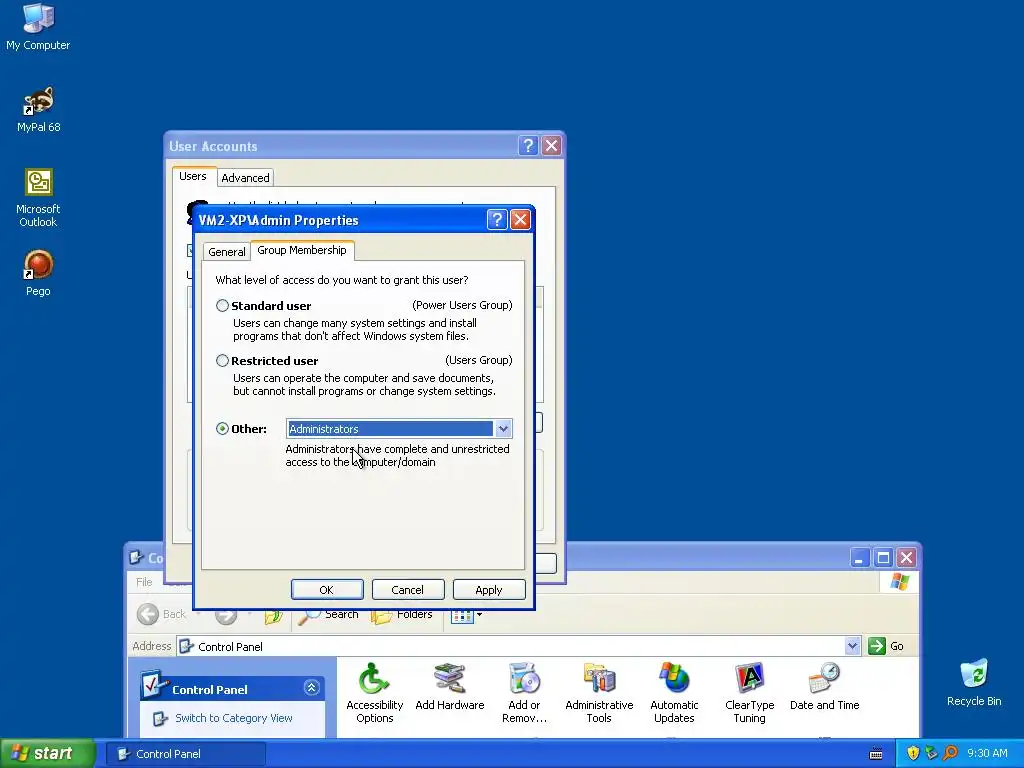Open Add Hardware applet

click(x=449, y=686)
